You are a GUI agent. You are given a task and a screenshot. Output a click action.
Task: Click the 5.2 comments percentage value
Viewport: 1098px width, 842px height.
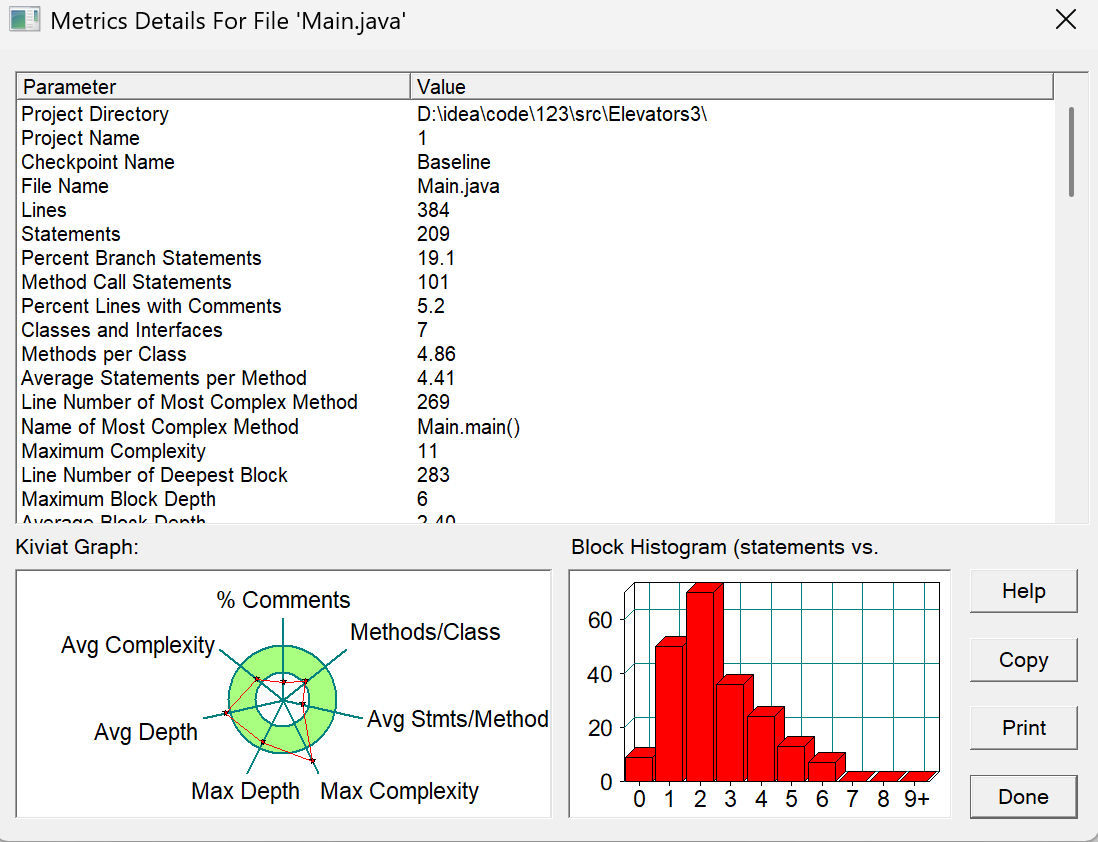tap(431, 306)
